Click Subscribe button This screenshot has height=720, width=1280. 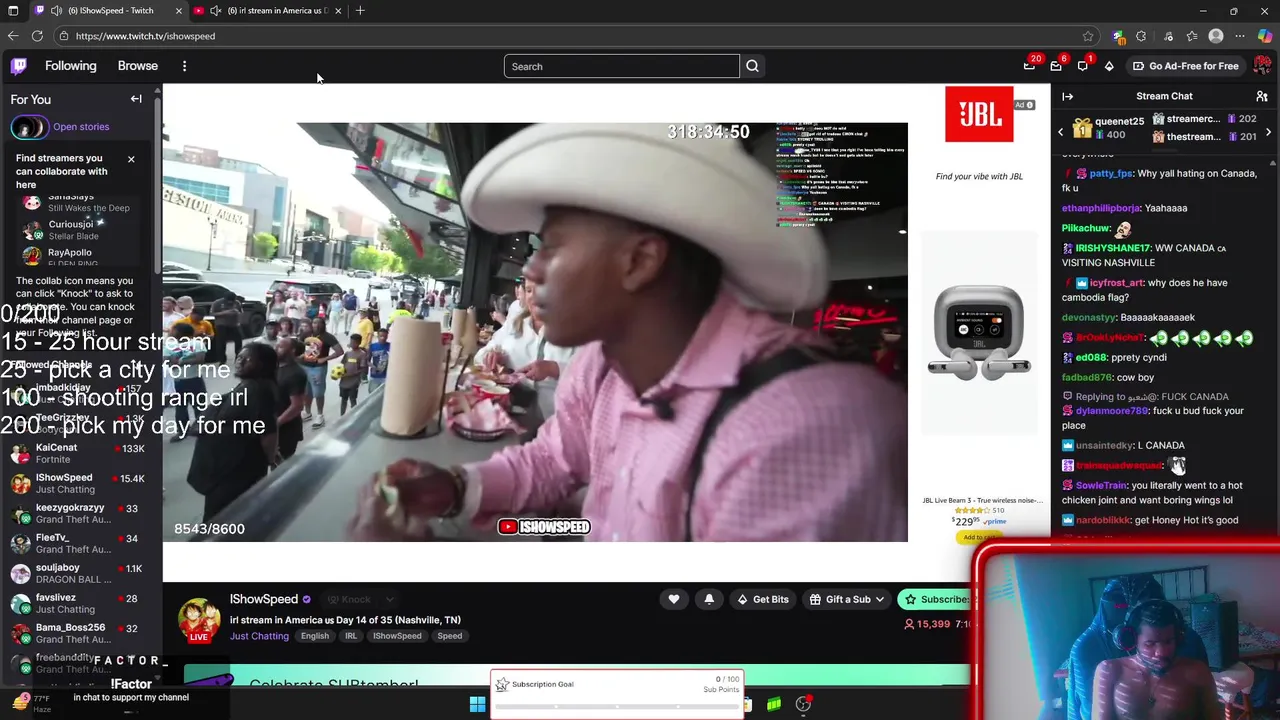(x=935, y=599)
